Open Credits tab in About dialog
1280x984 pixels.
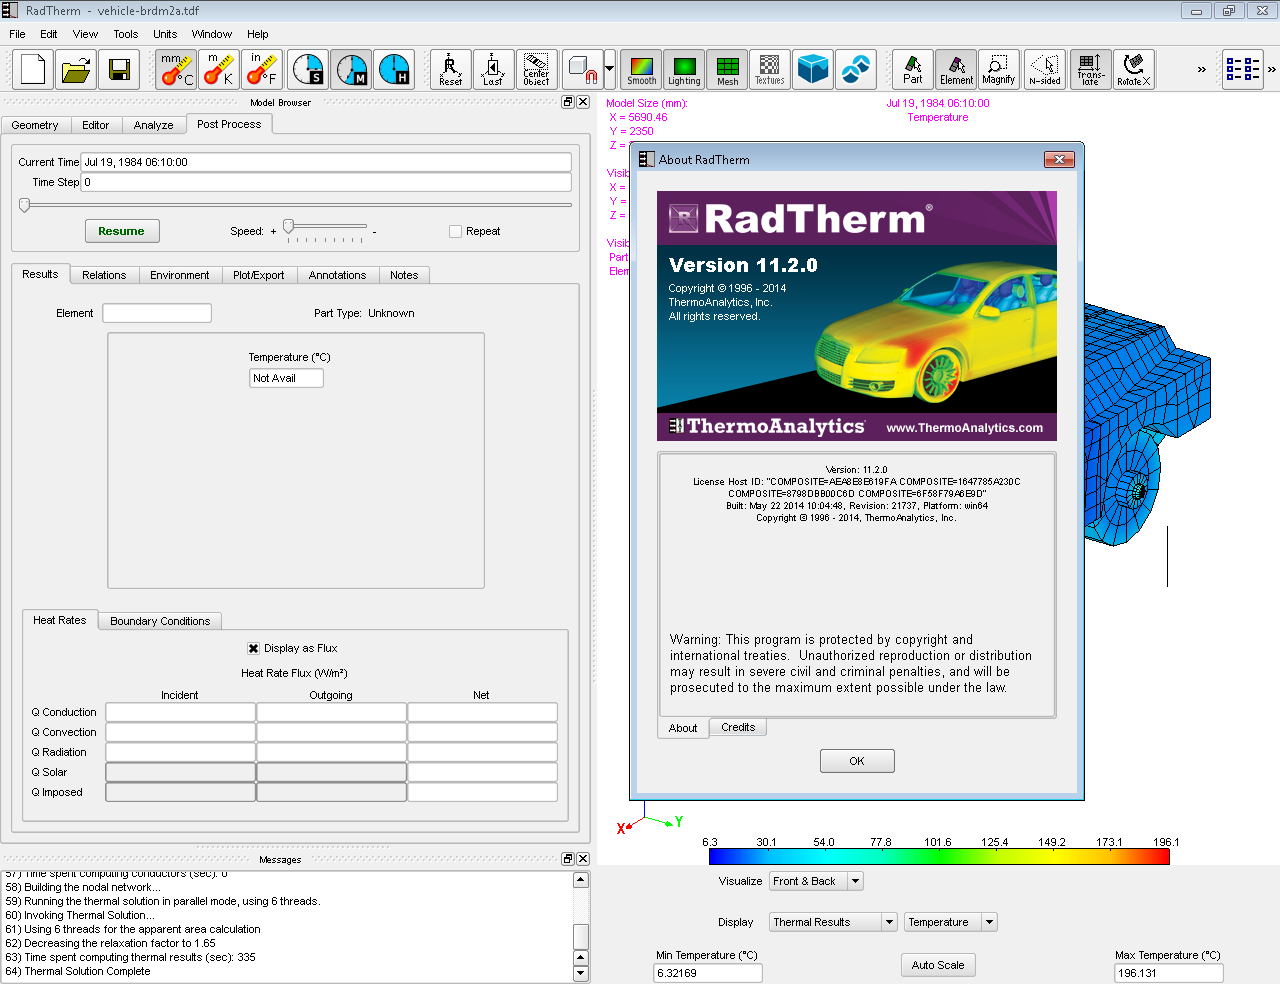pyautogui.click(x=738, y=727)
